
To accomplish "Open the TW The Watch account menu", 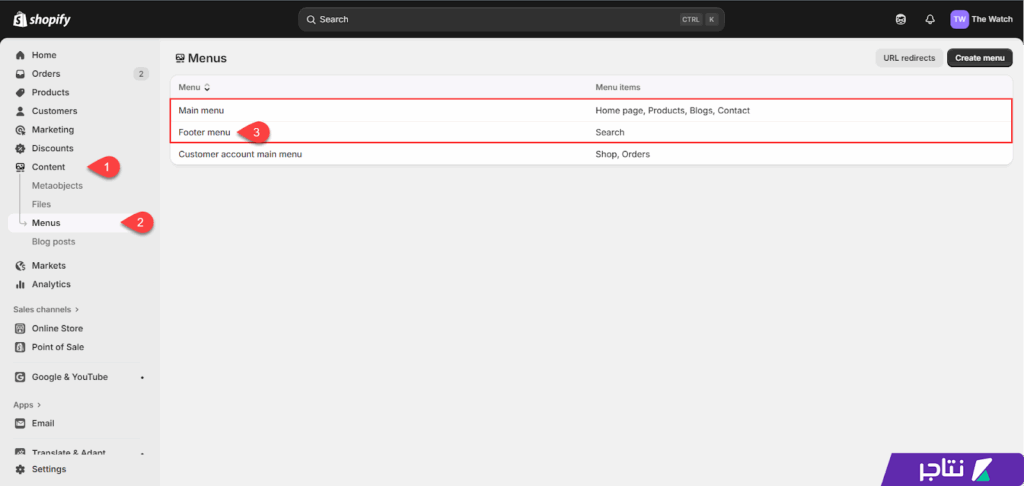I will [x=980, y=19].
